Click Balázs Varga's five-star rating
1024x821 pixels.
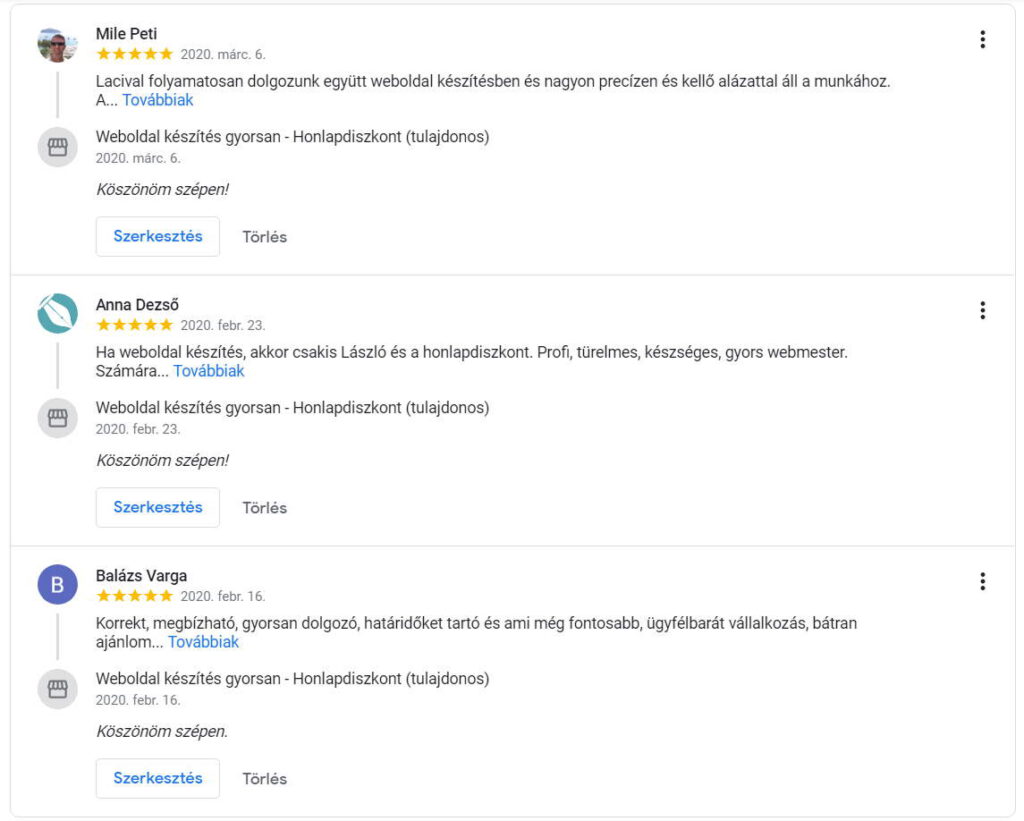135,596
